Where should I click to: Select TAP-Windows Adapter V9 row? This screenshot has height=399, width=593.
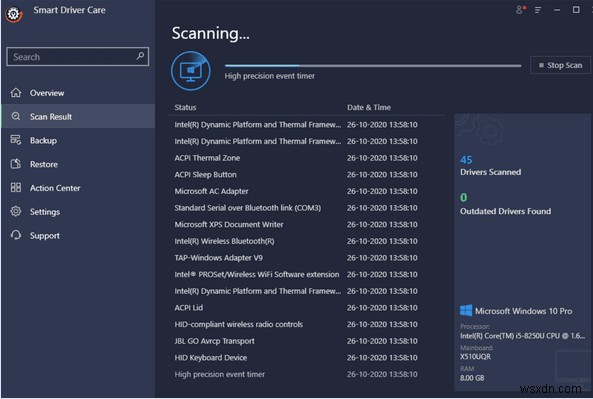(x=306, y=258)
